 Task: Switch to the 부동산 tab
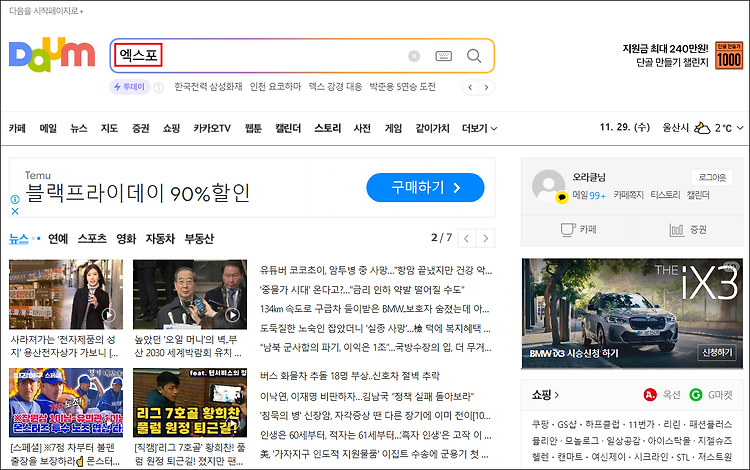(x=199, y=238)
